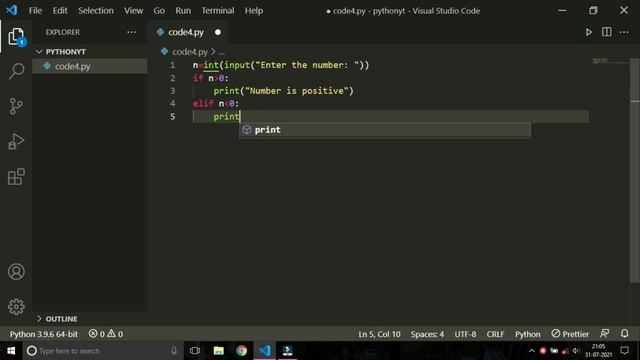Open the feedback icon in status bar
This screenshot has width=640, height=360.
pos(604,333)
